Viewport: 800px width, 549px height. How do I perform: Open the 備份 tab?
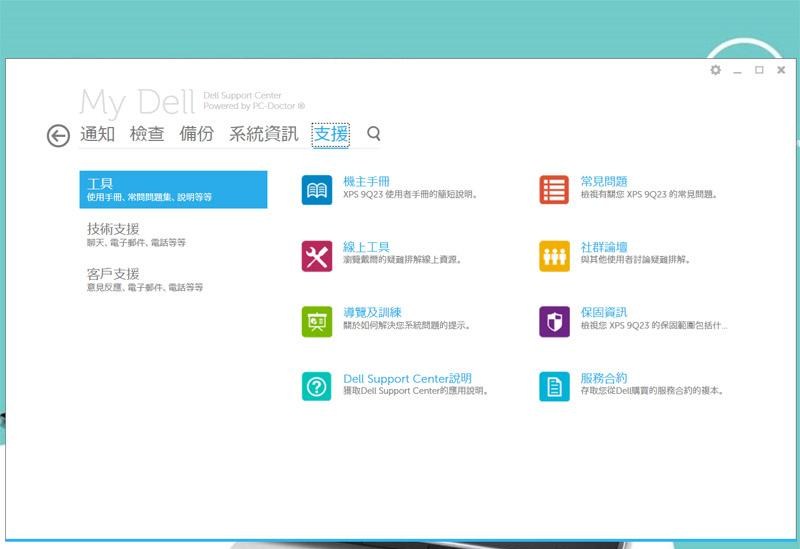pyautogui.click(x=196, y=134)
